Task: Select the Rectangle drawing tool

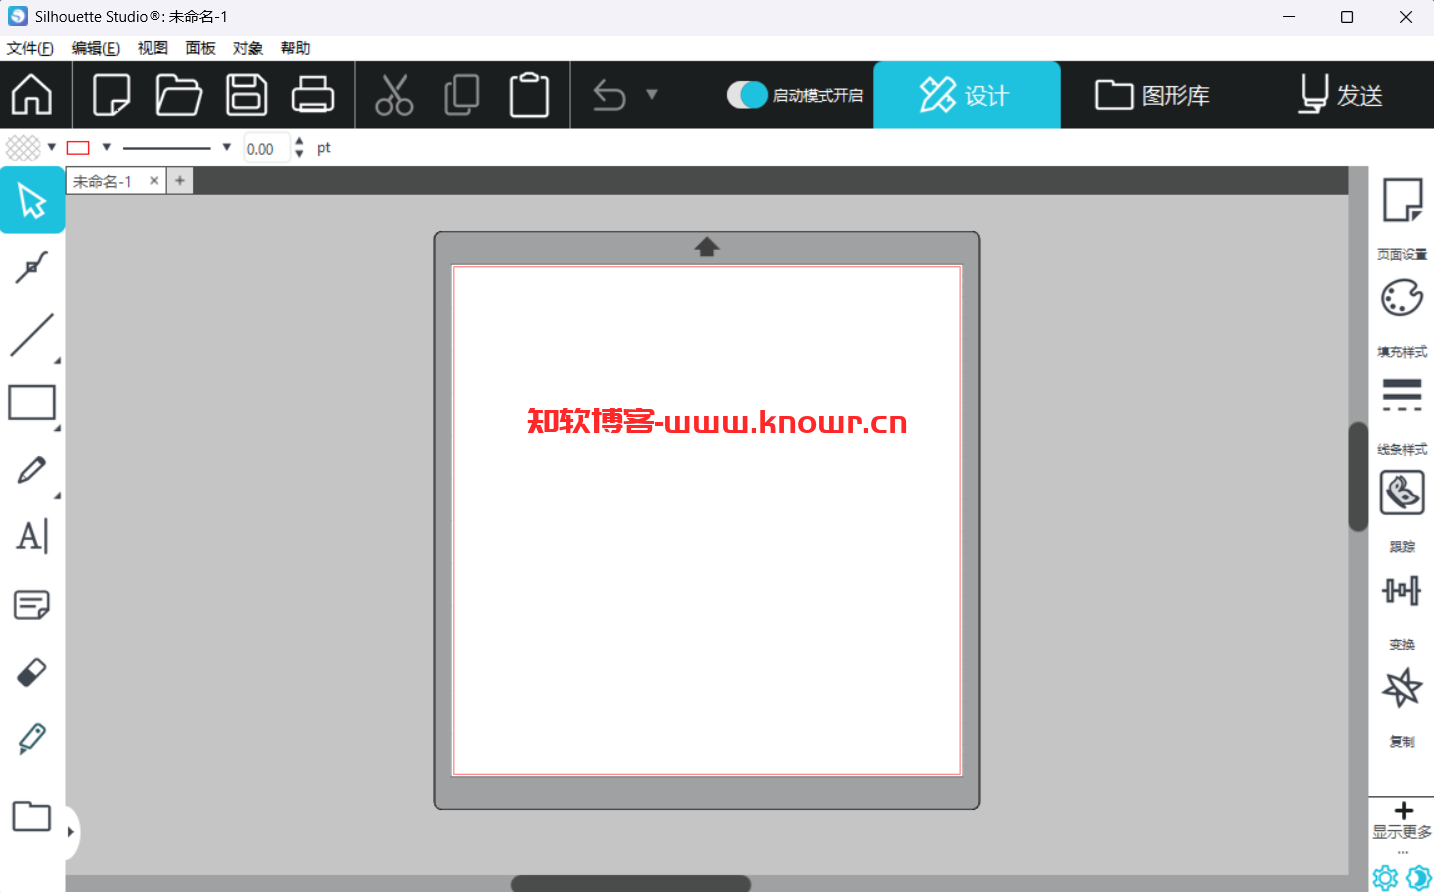Action: [x=32, y=403]
